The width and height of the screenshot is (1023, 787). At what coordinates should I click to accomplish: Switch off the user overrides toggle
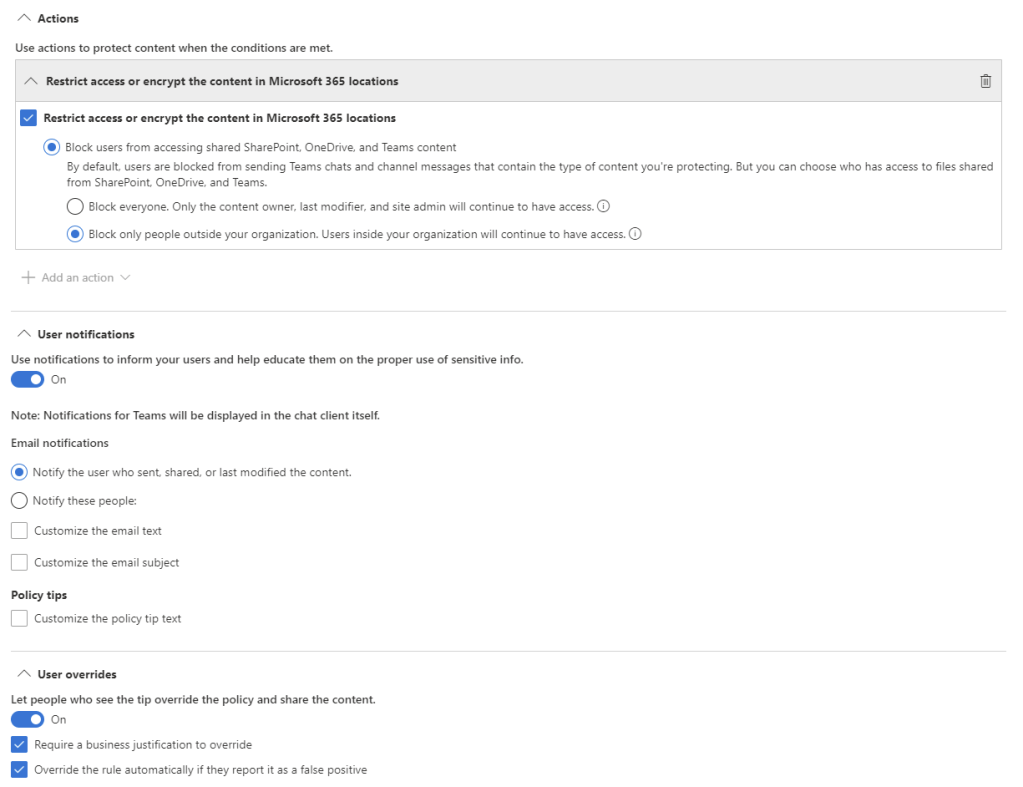[28, 720]
